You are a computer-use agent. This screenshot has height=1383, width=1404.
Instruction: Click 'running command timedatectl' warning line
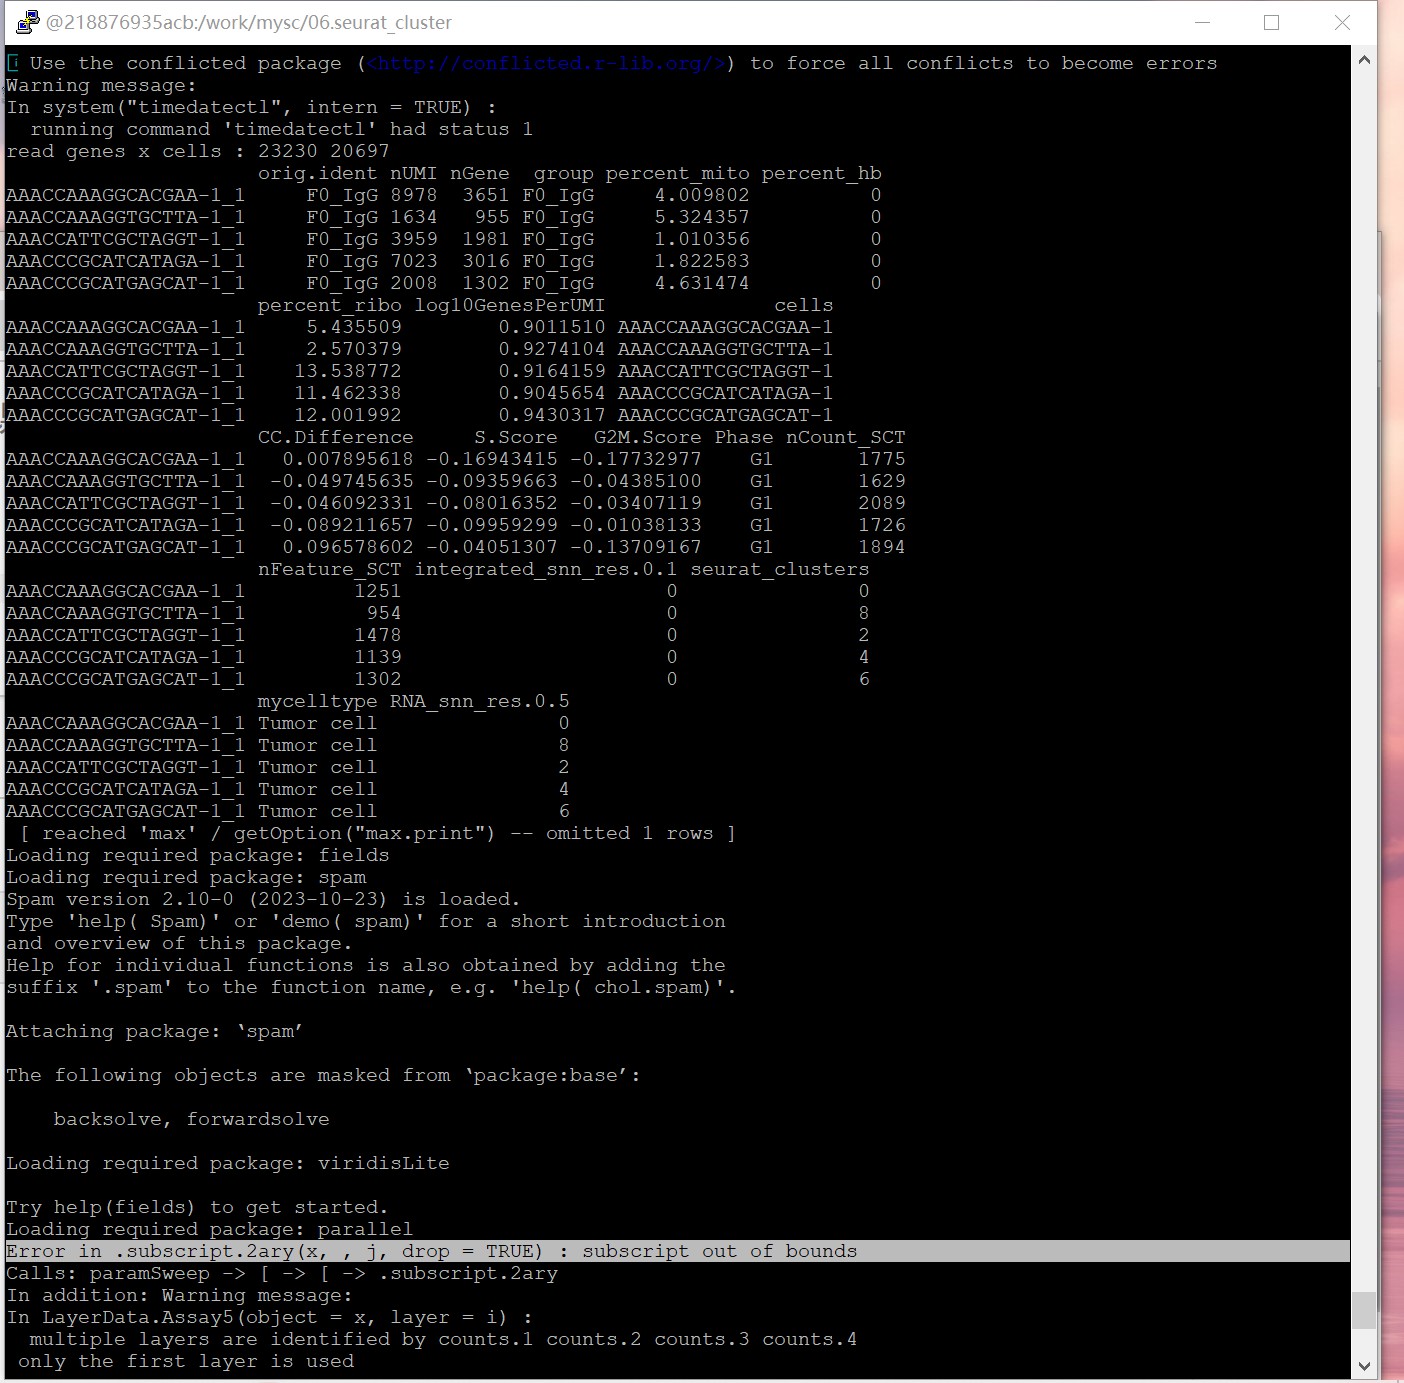(282, 129)
